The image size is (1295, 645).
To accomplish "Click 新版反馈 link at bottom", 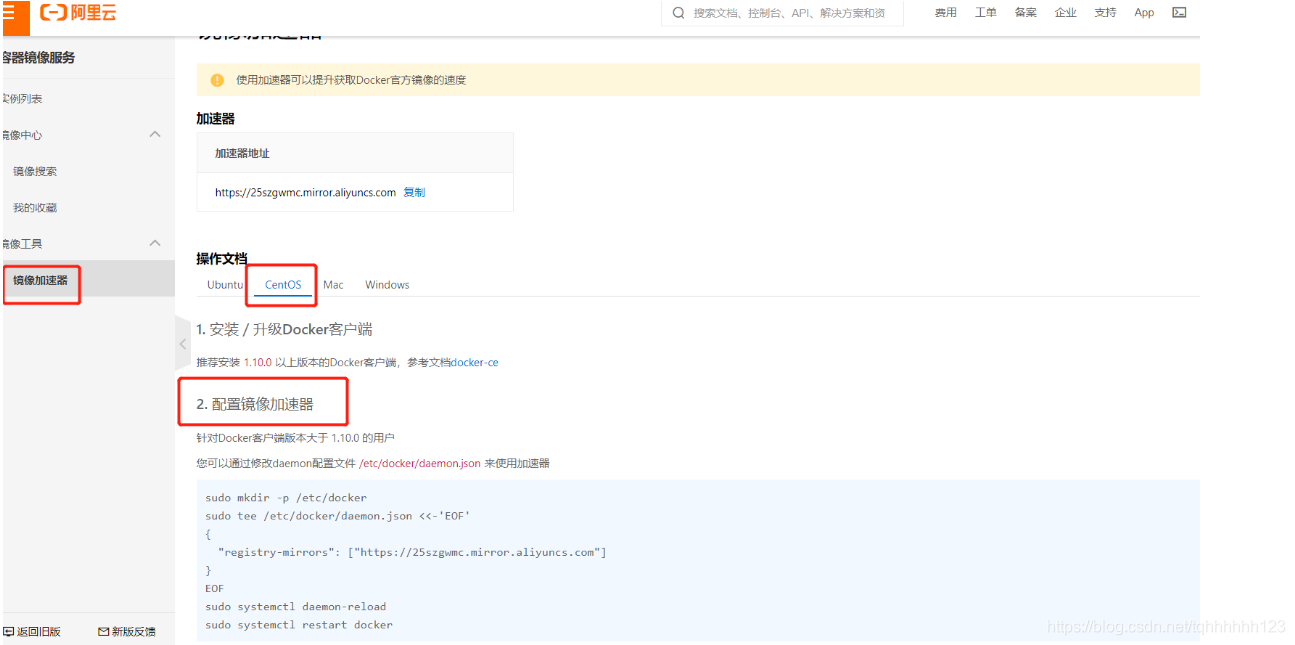I will click(134, 632).
